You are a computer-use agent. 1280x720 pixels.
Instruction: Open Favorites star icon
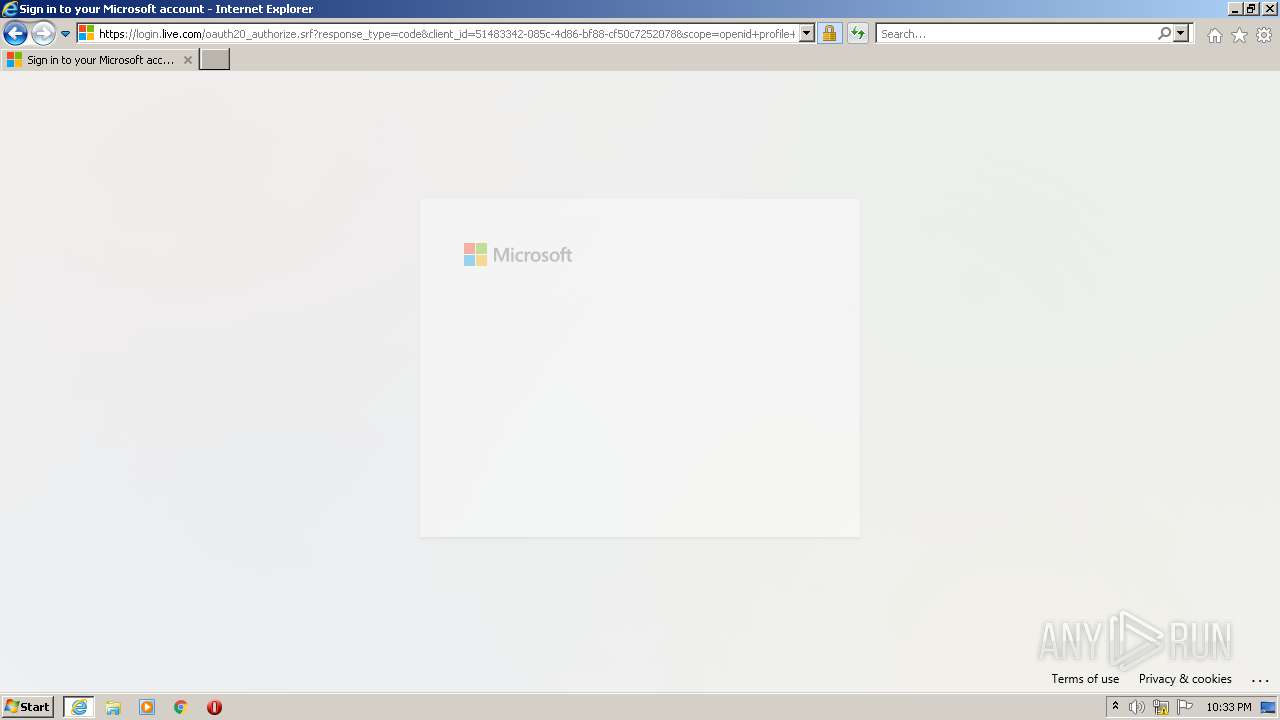tap(1239, 35)
